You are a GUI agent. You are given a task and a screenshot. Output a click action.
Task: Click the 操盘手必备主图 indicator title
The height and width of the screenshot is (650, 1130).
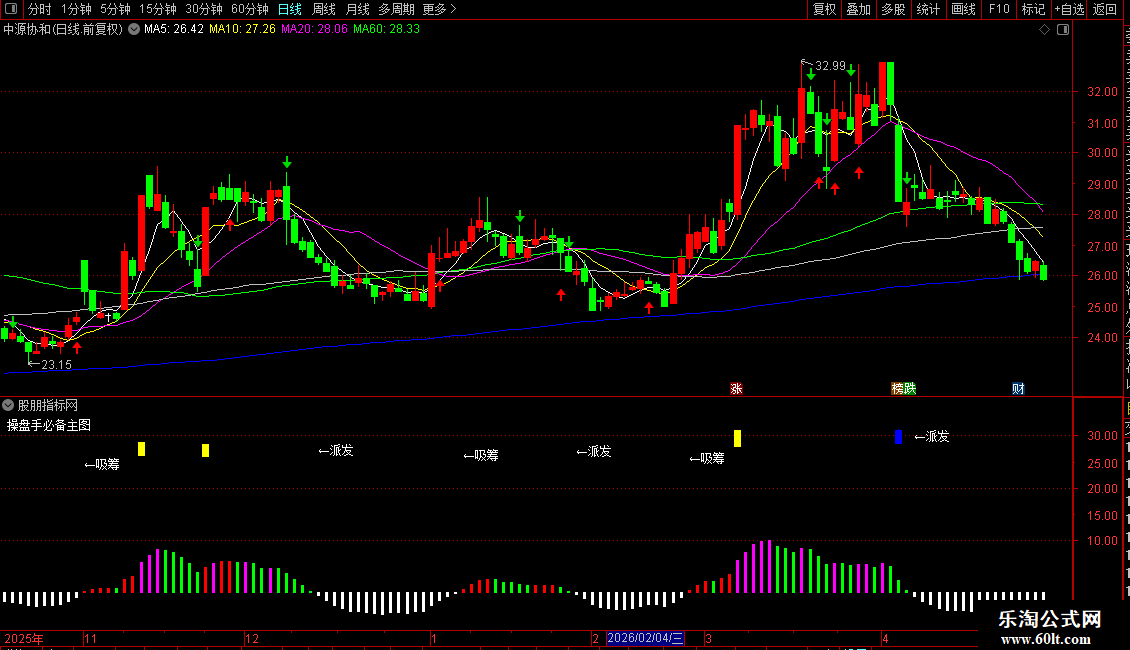click(49, 425)
